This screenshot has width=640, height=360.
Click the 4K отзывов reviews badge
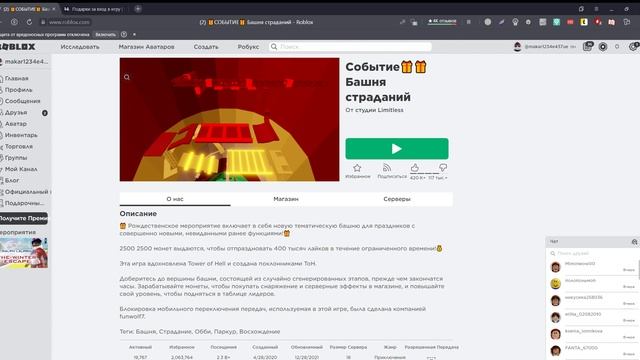pyautogui.click(x=442, y=21)
